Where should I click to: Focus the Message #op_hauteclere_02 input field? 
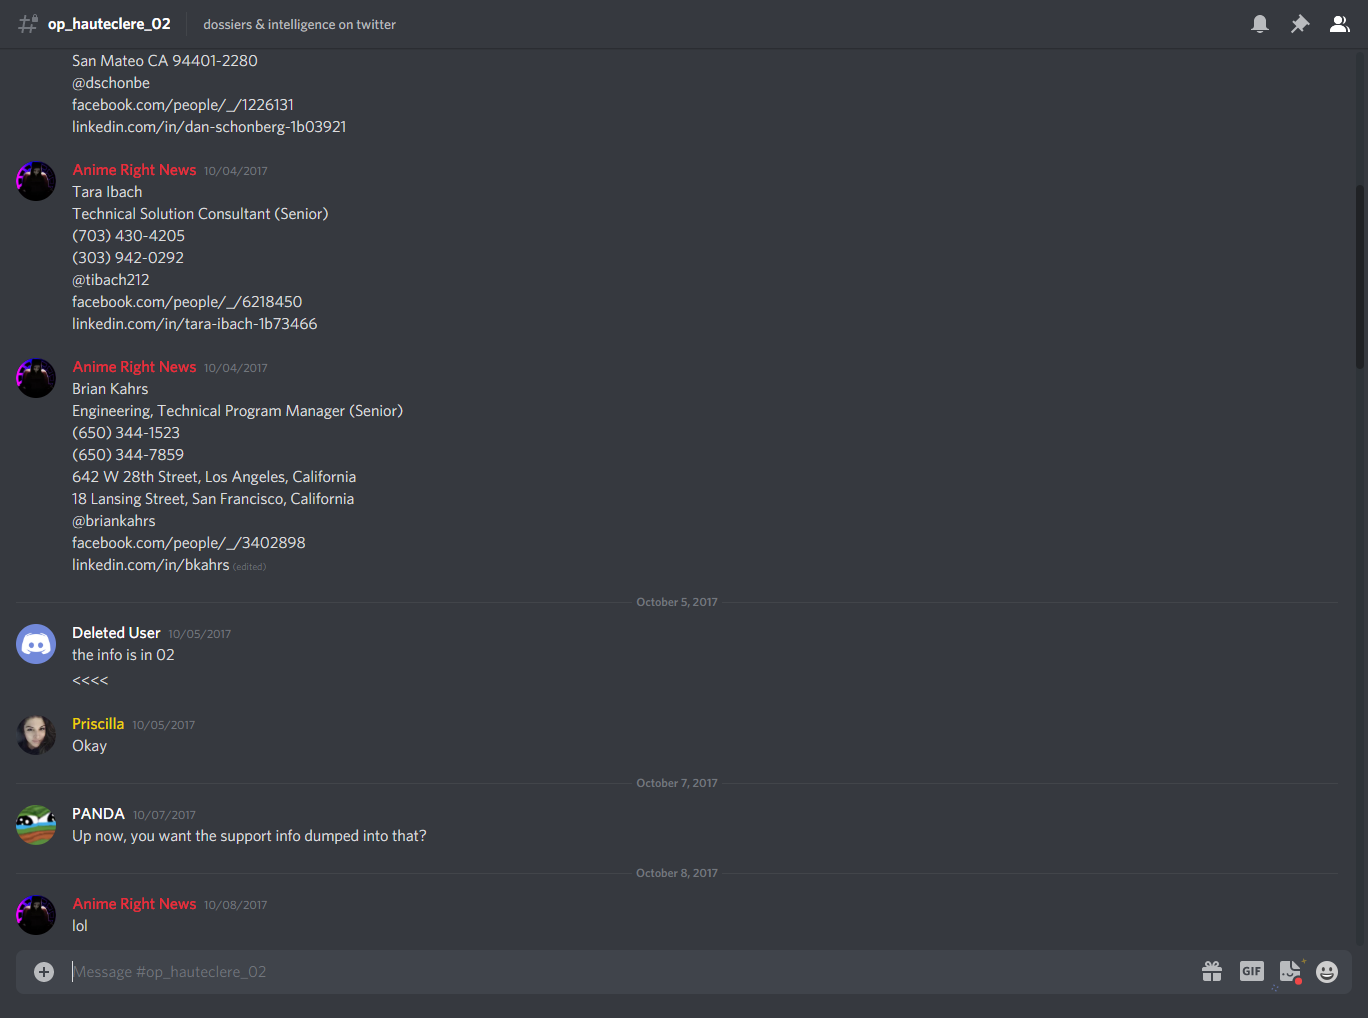[x=630, y=972]
